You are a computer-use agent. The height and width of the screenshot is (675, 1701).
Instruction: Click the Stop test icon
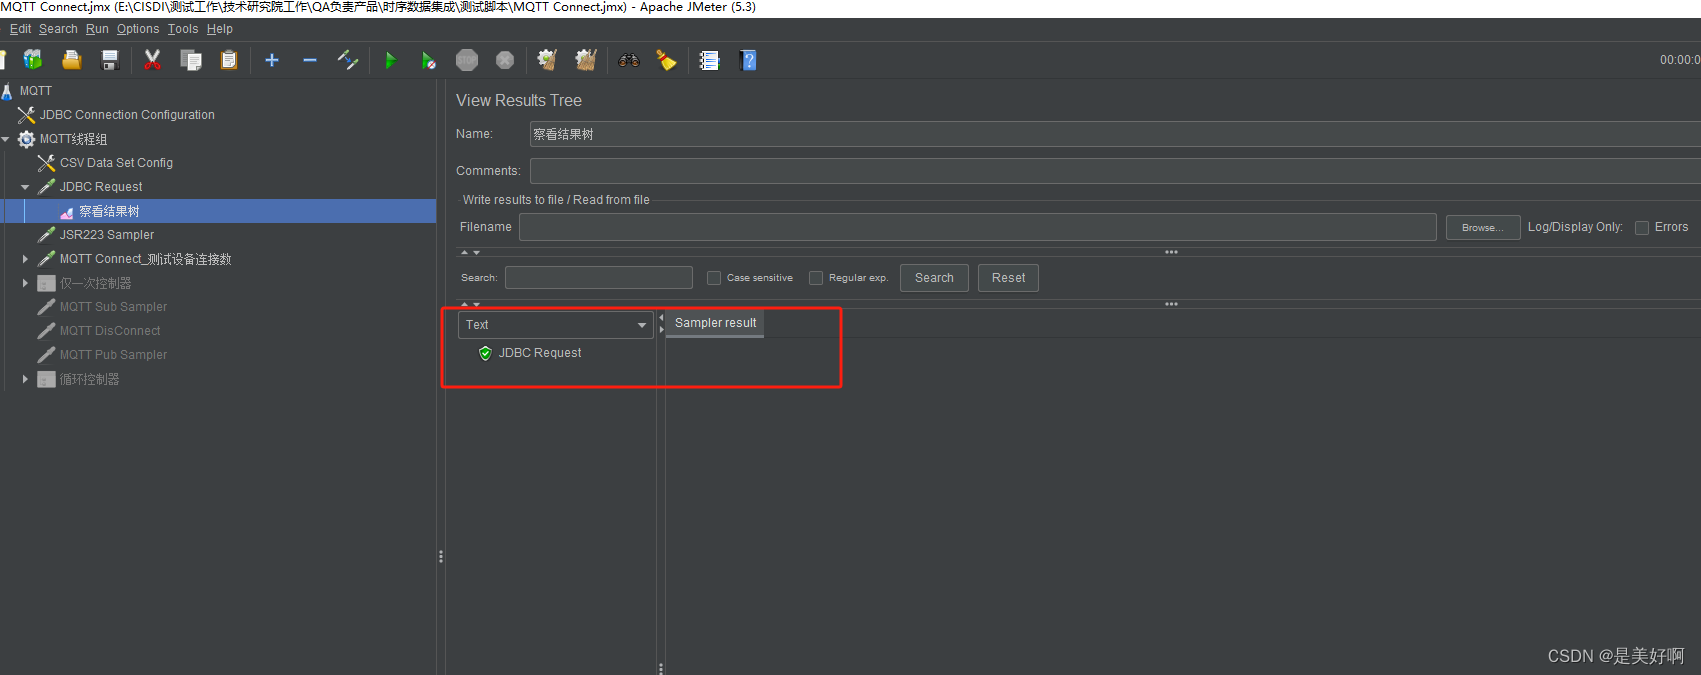pyautogui.click(x=467, y=60)
